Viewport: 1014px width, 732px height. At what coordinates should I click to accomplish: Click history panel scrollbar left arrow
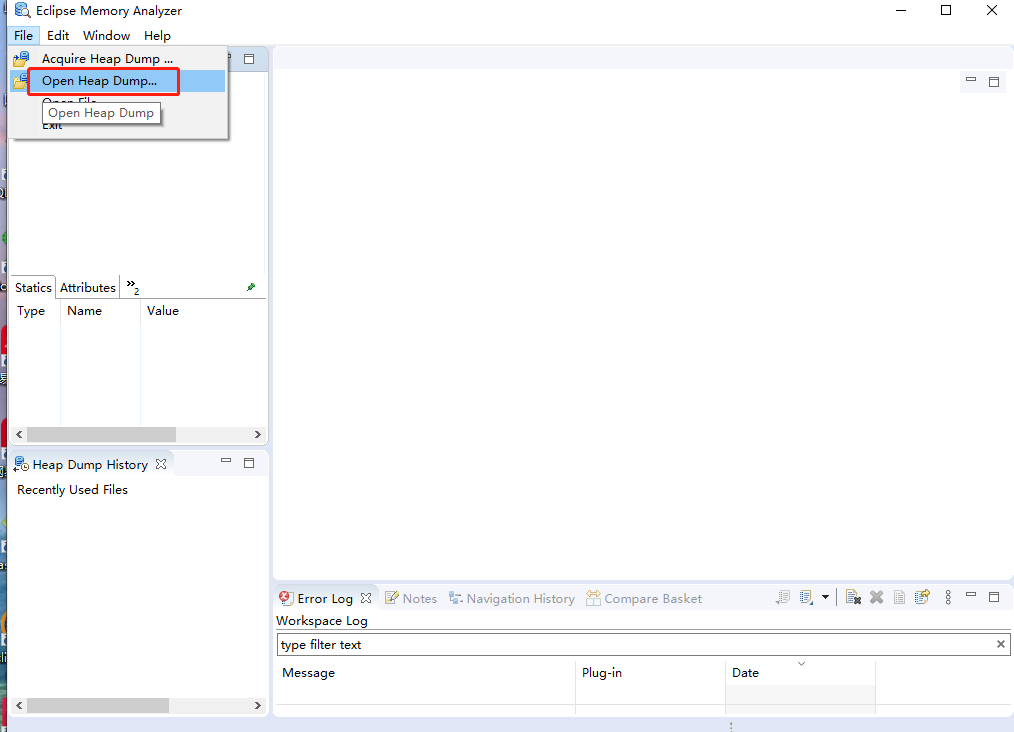19,705
